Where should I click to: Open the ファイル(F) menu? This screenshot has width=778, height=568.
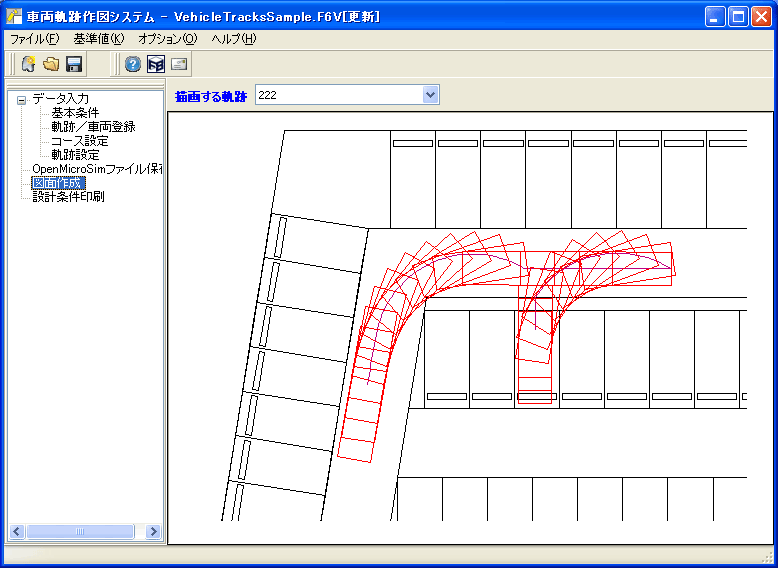click(35, 39)
